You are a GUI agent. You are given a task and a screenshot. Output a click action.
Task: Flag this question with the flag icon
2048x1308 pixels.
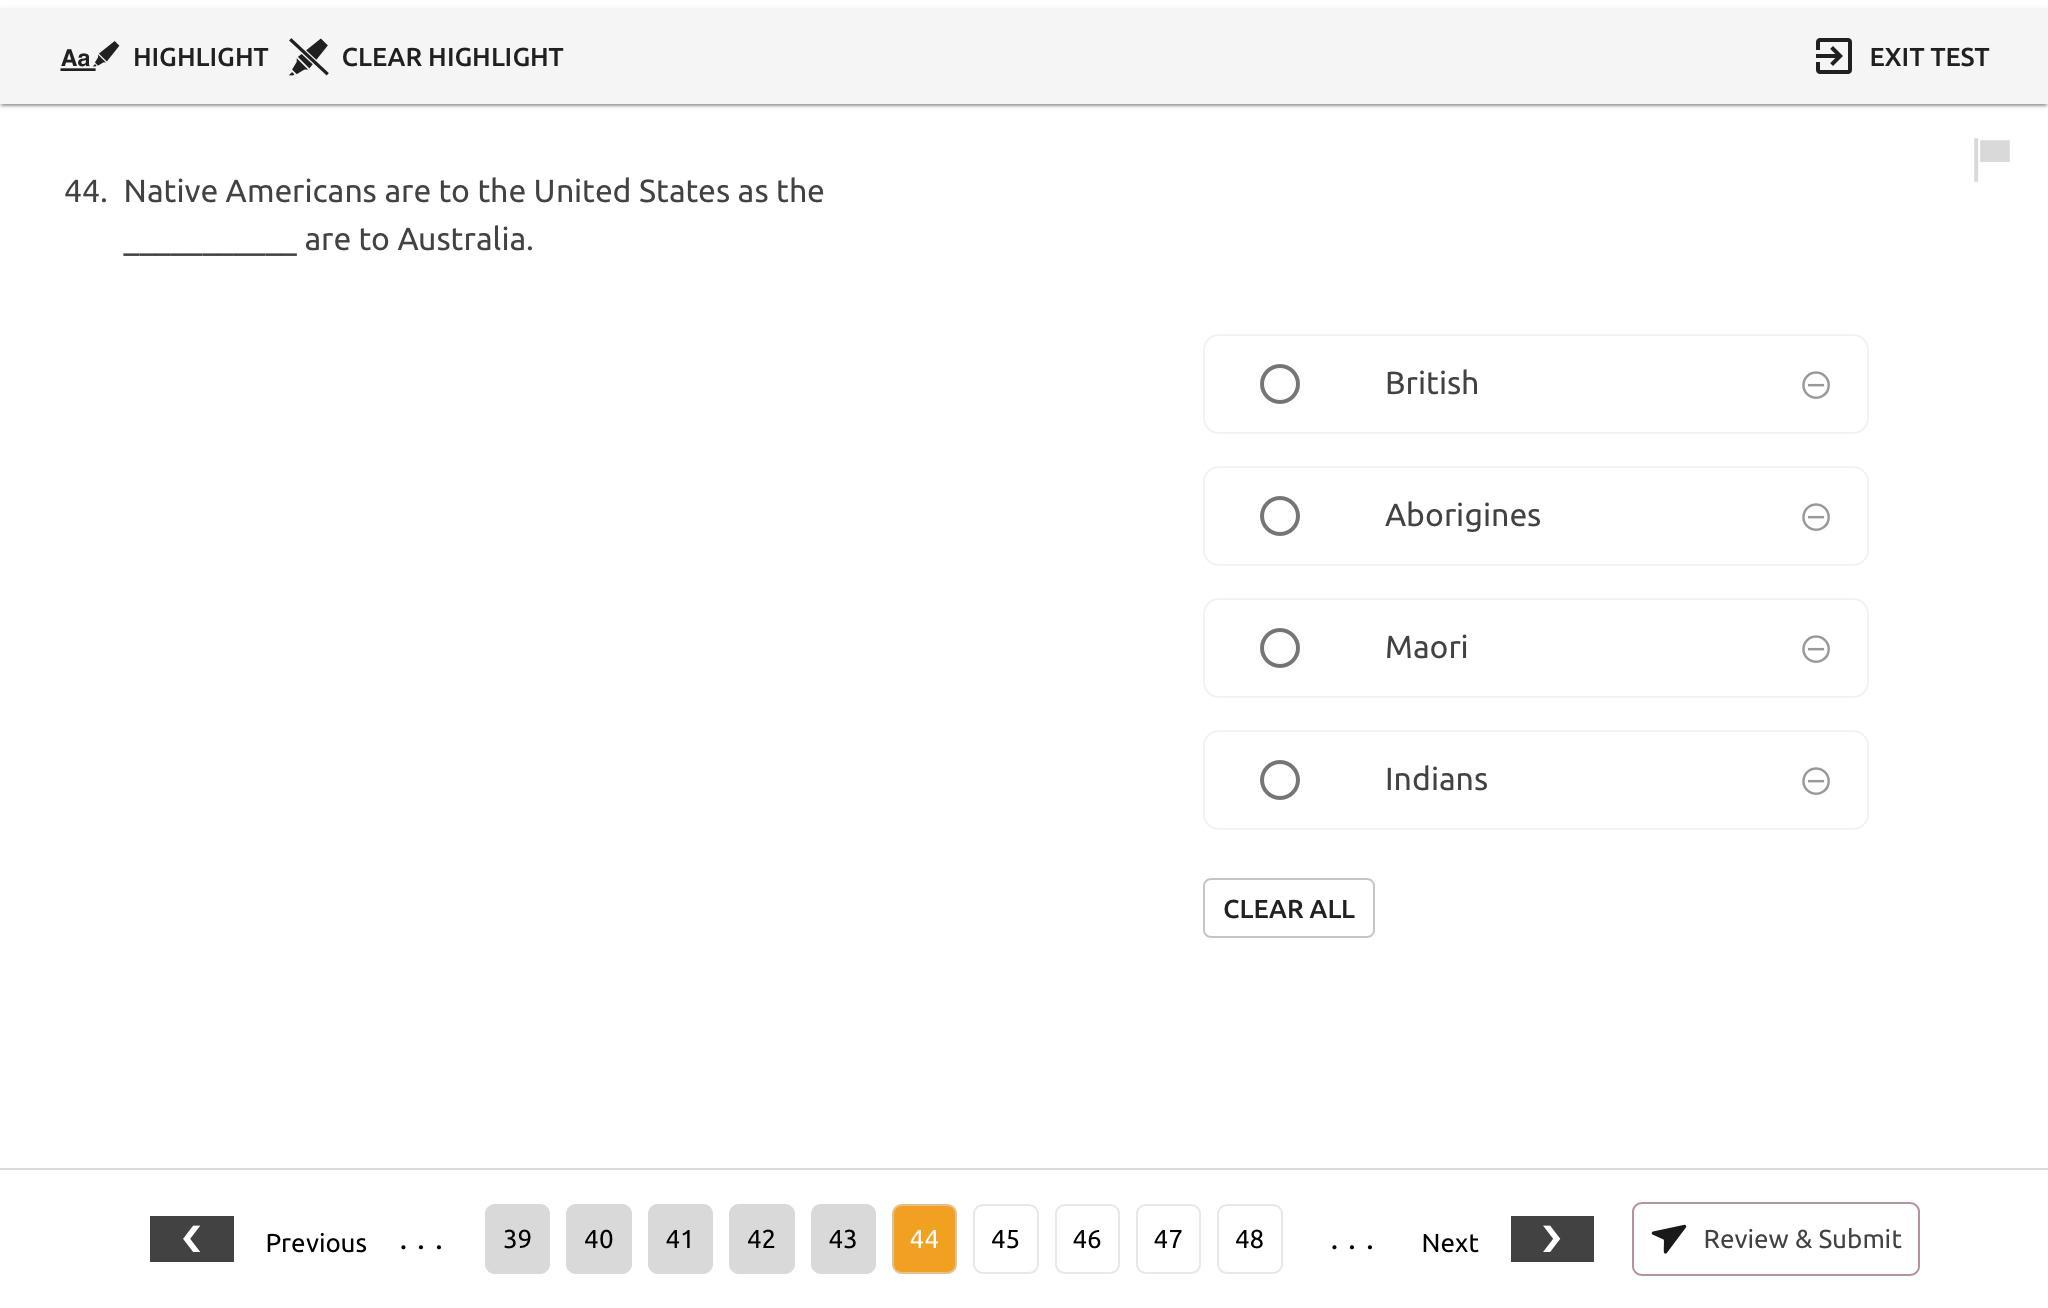(x=1992, y=158)
